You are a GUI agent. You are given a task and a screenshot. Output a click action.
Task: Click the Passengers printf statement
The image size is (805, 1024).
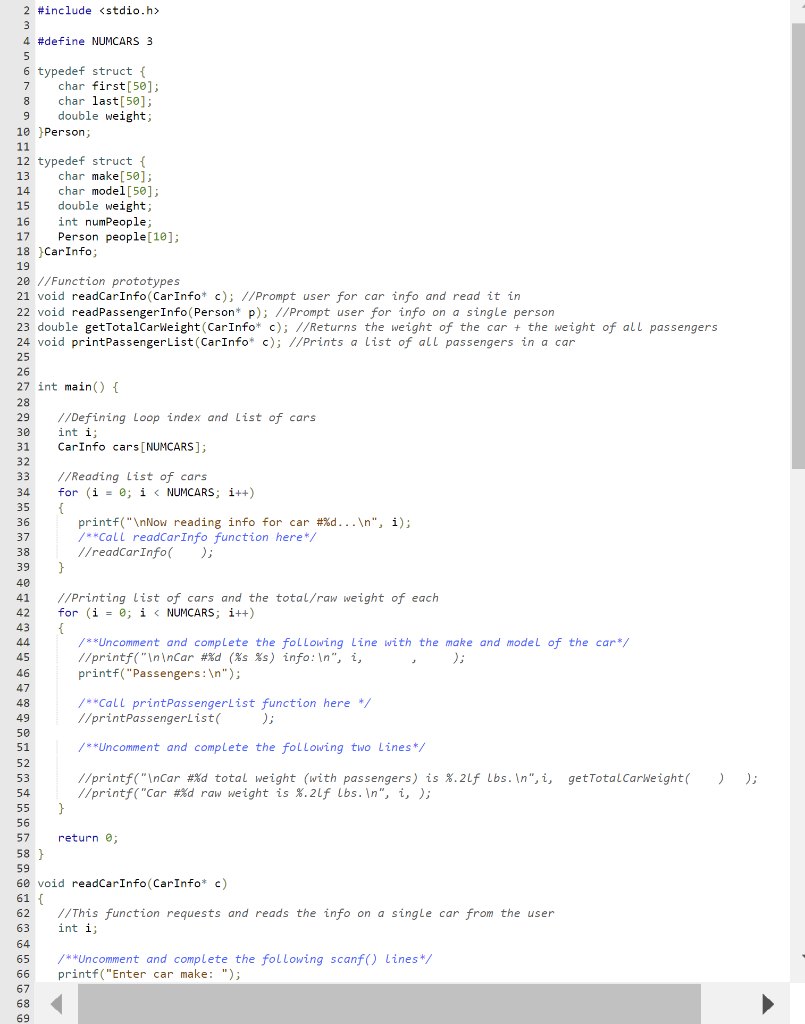(160, 672)
